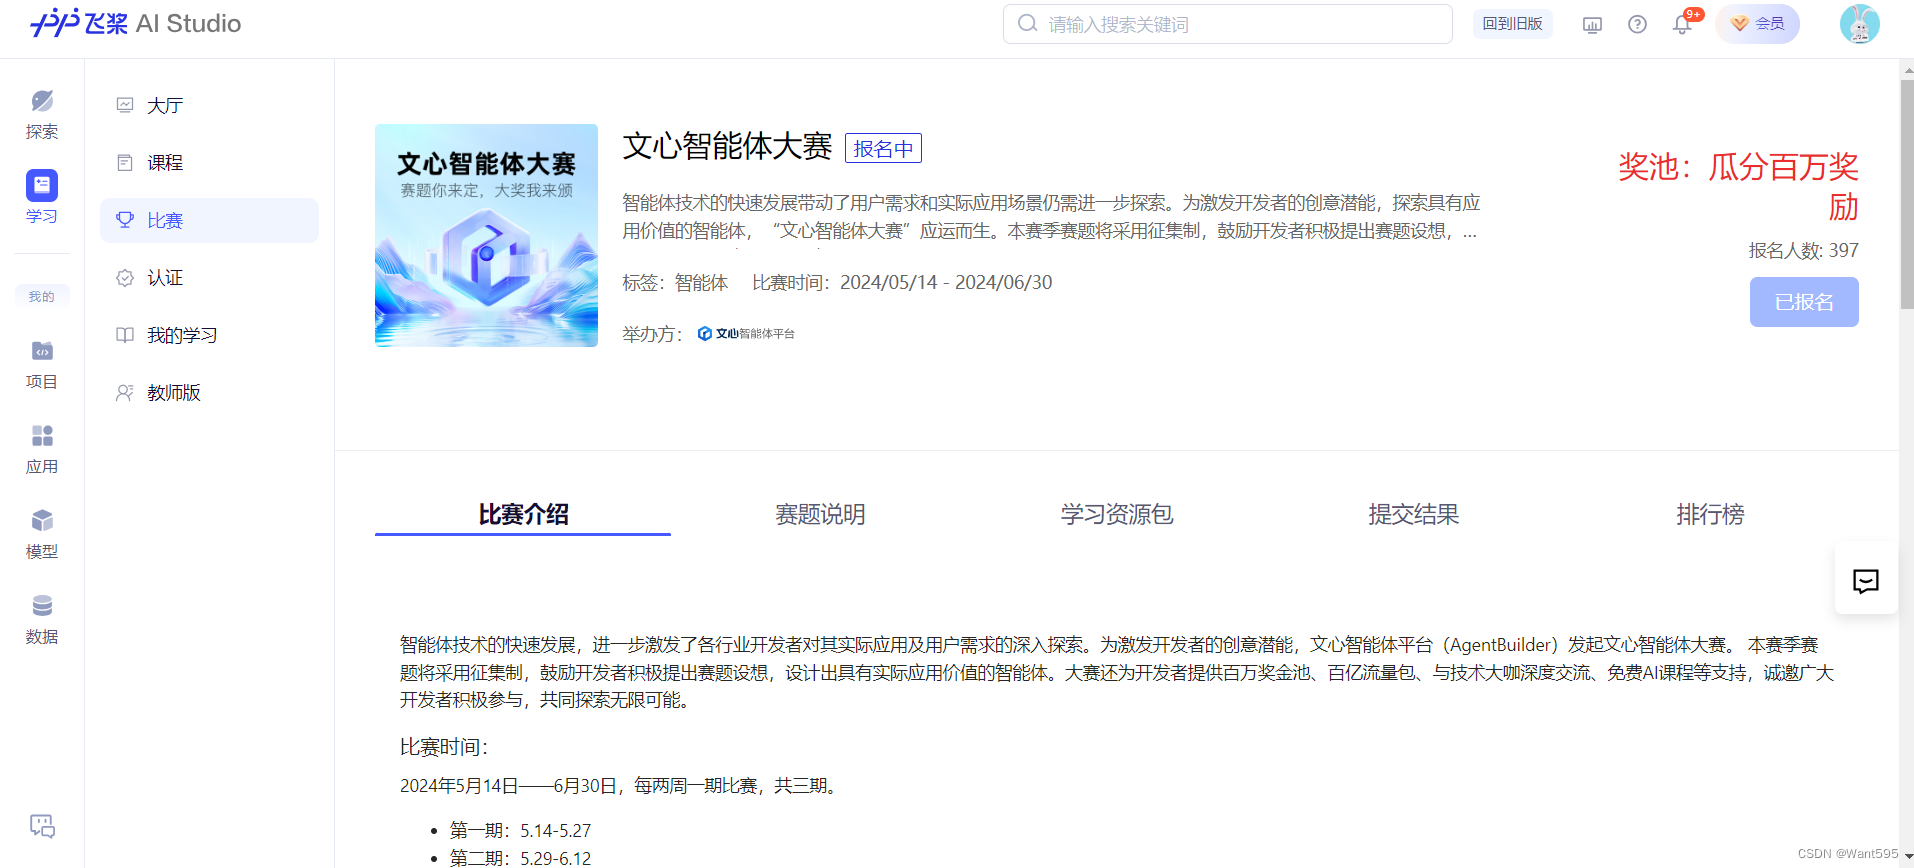This screenshot has width=1914, height=868.
Task: Open the help question mark icon
Action: (x=1637, y=24)
